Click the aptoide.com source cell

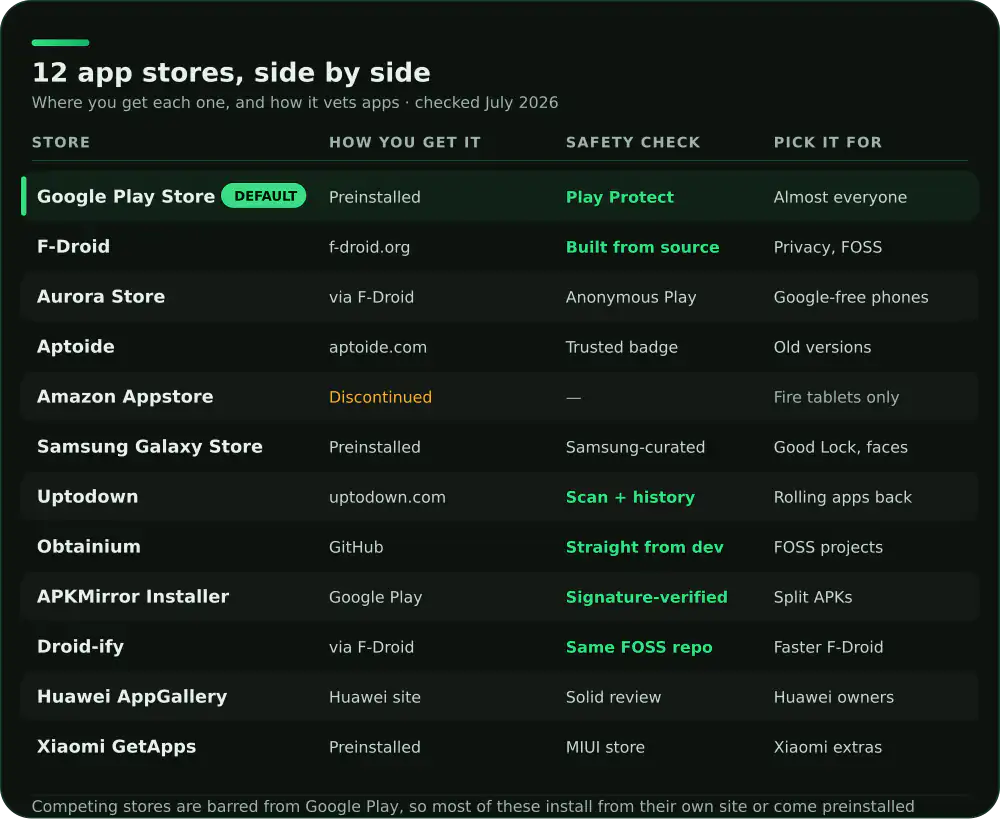click(378, 347)
